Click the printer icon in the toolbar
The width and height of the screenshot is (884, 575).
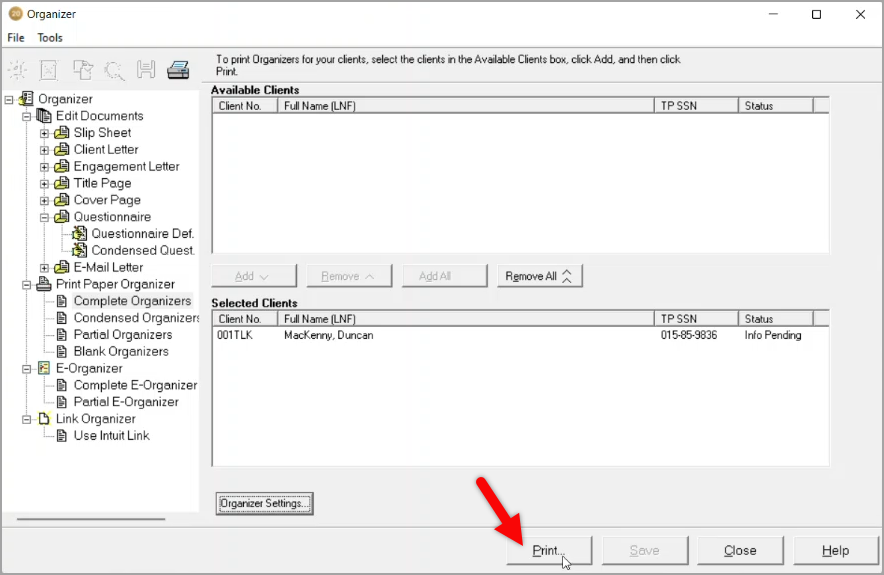click(x=178, y=70)
